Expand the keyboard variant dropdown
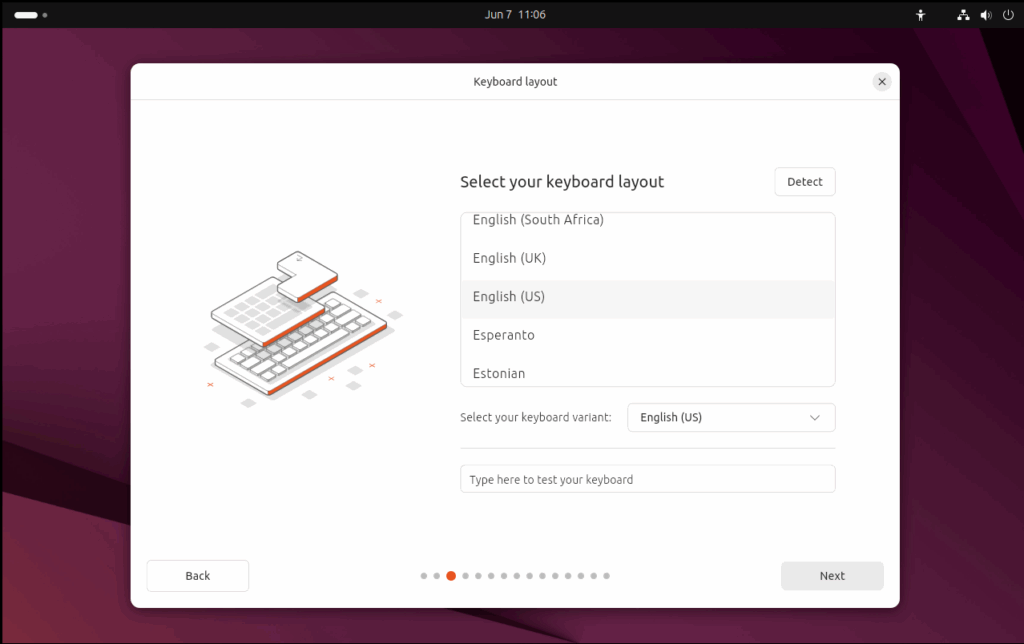 [731, 417]
